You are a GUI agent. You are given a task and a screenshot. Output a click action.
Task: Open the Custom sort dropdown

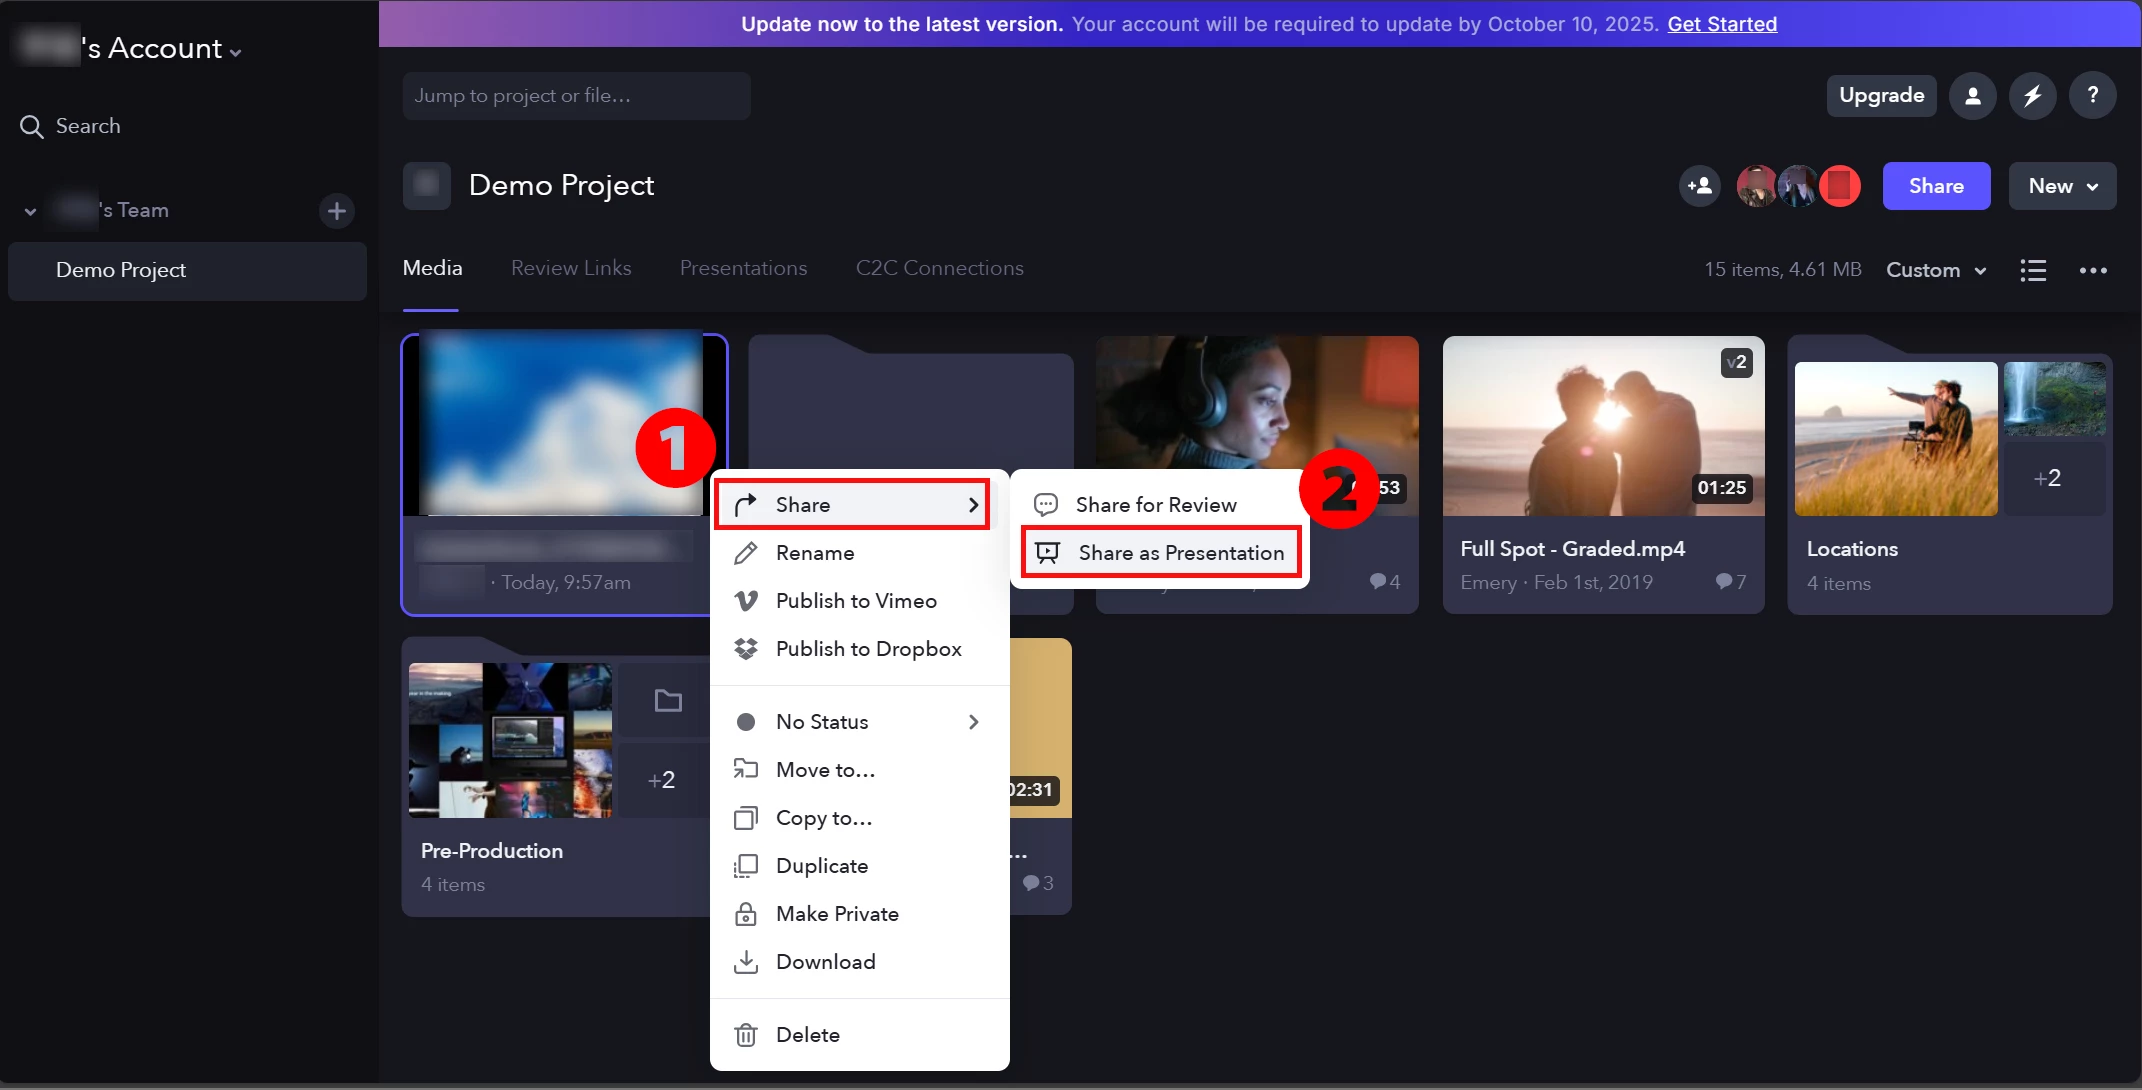1935,270
